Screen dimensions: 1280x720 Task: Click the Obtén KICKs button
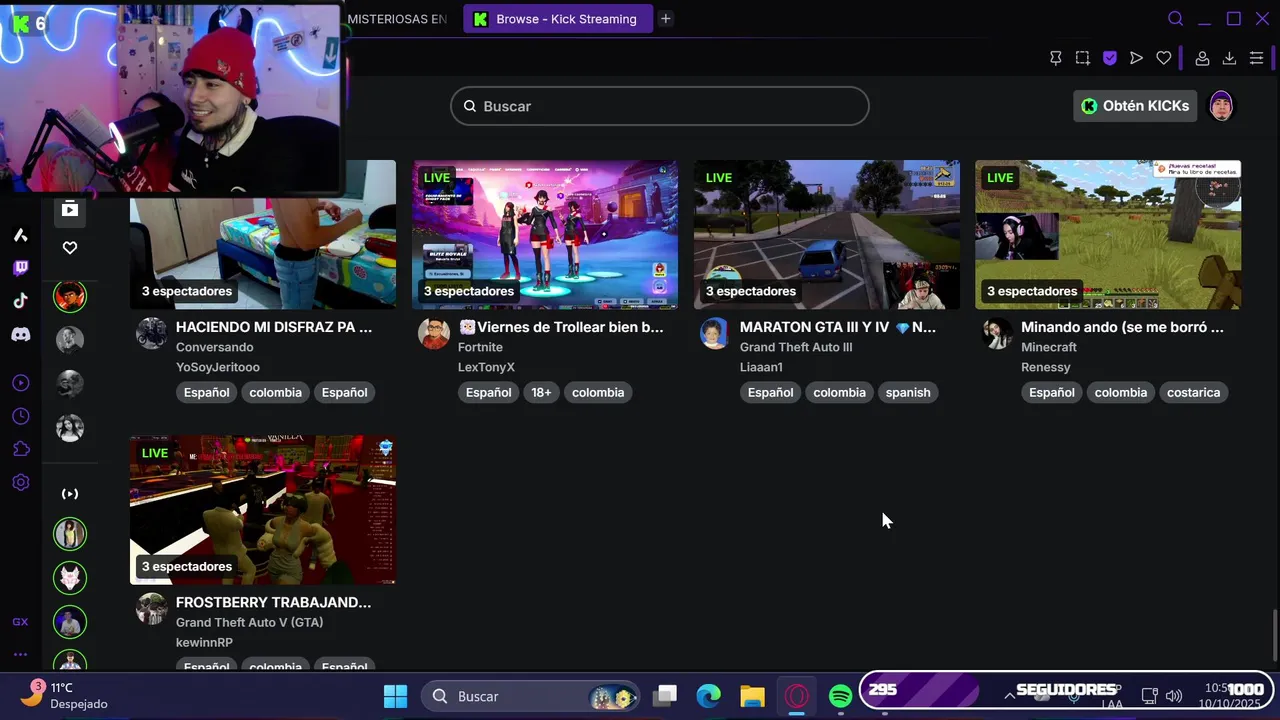pyautogui.click(x=1135, y=106)
